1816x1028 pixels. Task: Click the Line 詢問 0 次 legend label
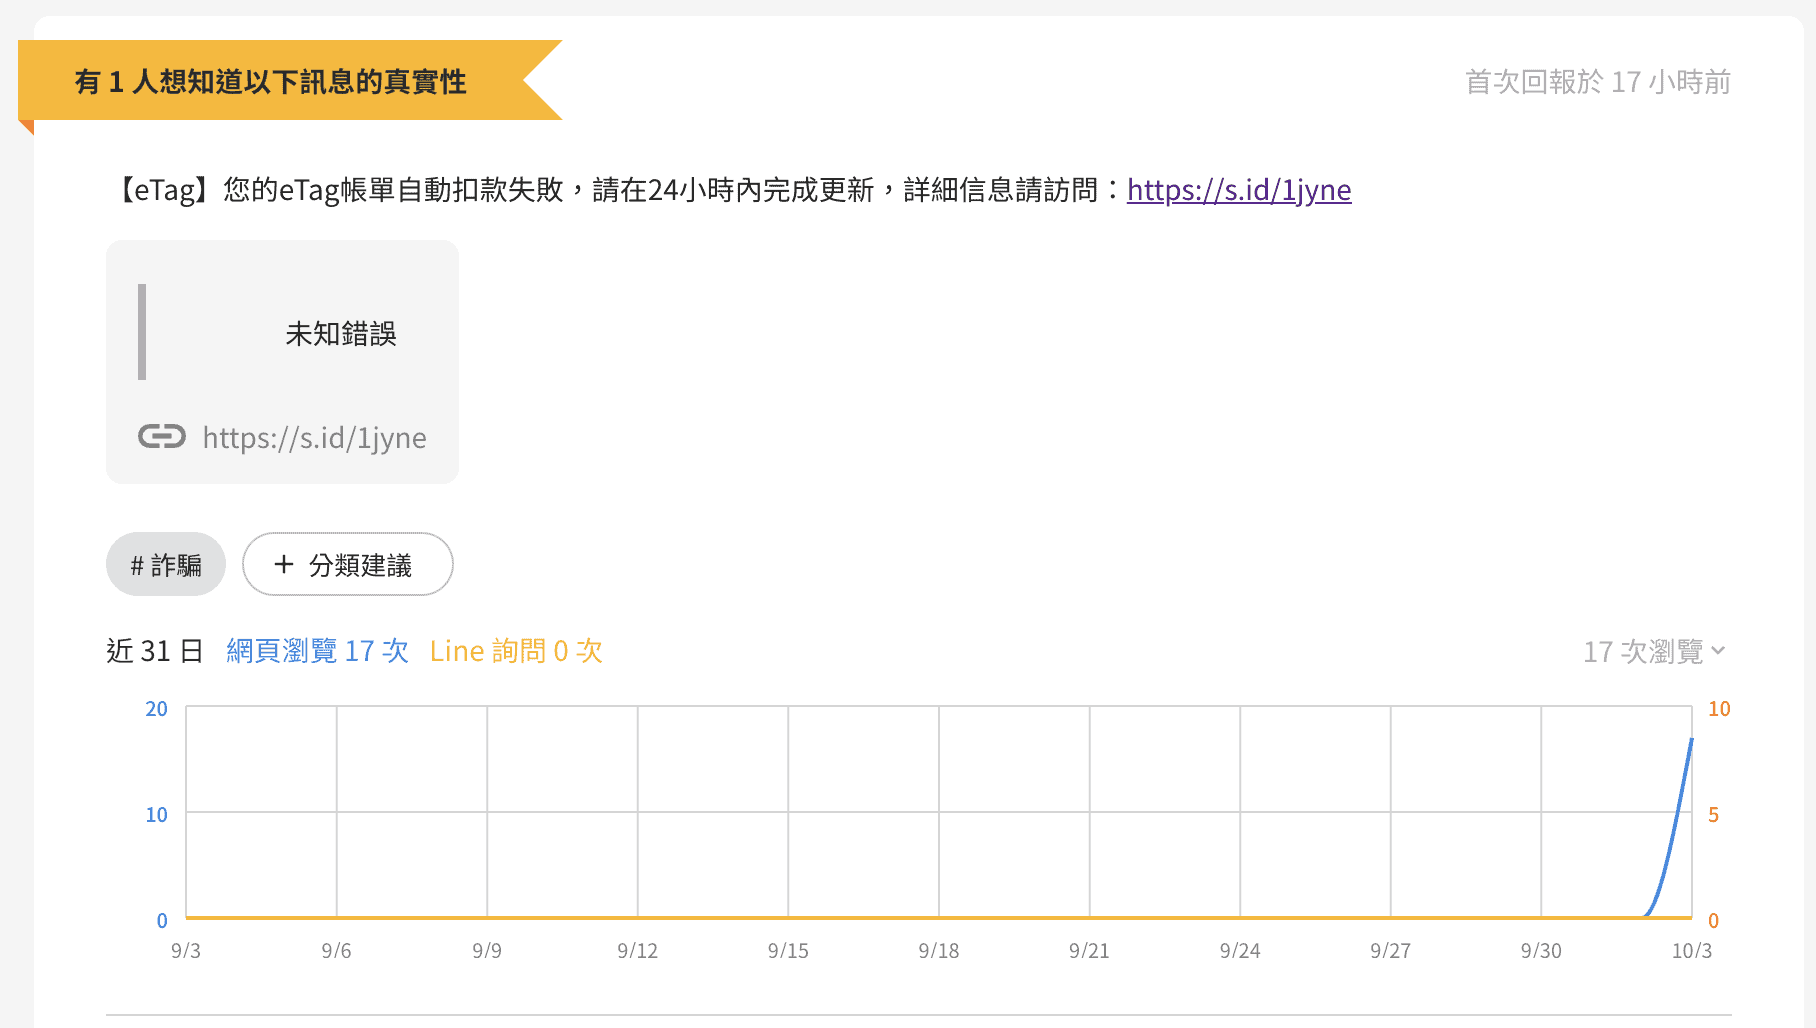tap(516, 651)
